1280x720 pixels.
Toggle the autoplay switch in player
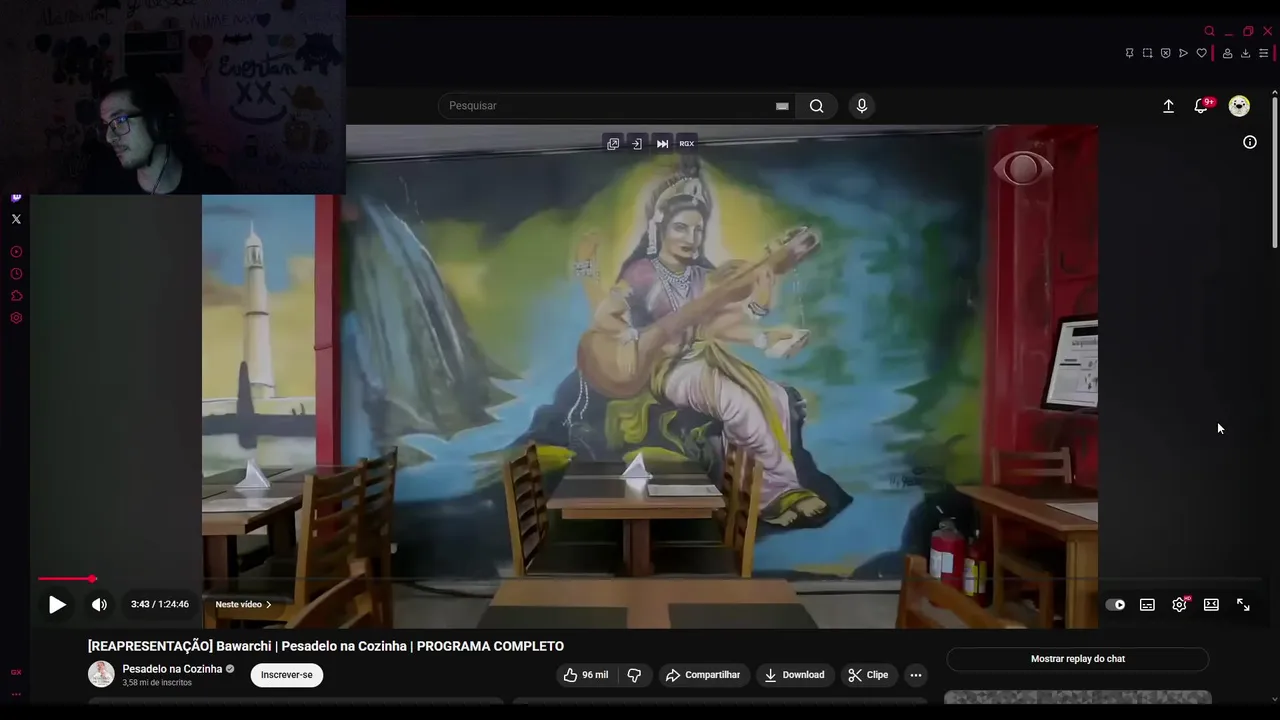click(1115, 605)
